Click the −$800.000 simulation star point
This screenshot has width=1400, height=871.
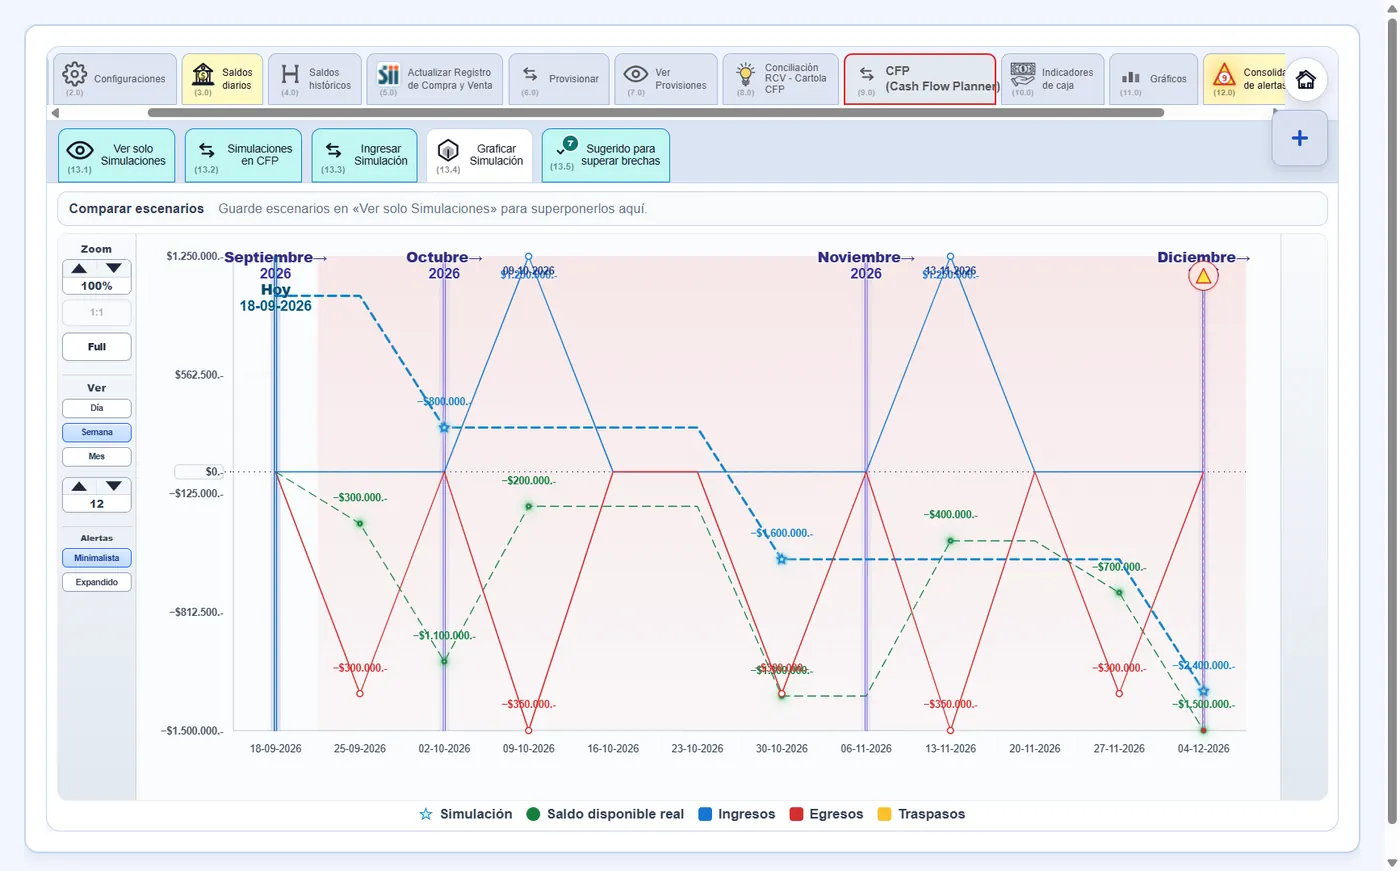click(444, 428)
